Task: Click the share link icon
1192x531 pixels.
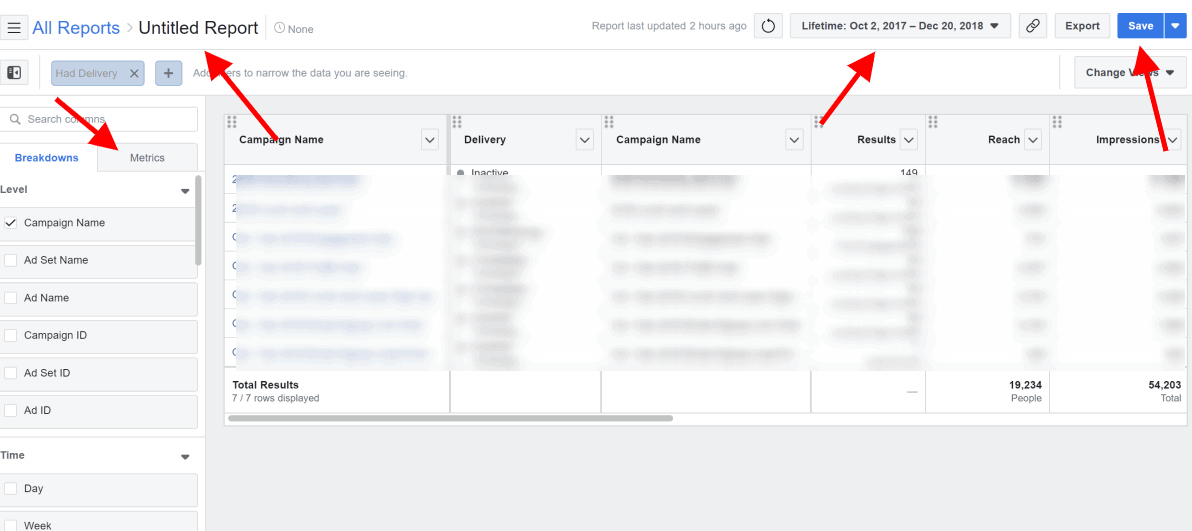Action: (x=1032, y=26)
